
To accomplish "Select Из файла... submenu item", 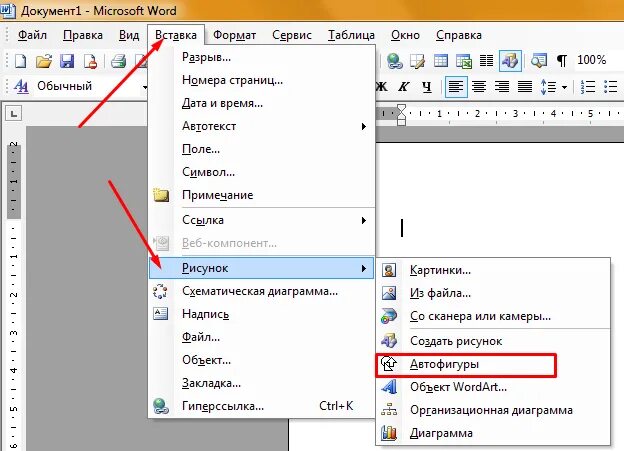I will (493, 293).
